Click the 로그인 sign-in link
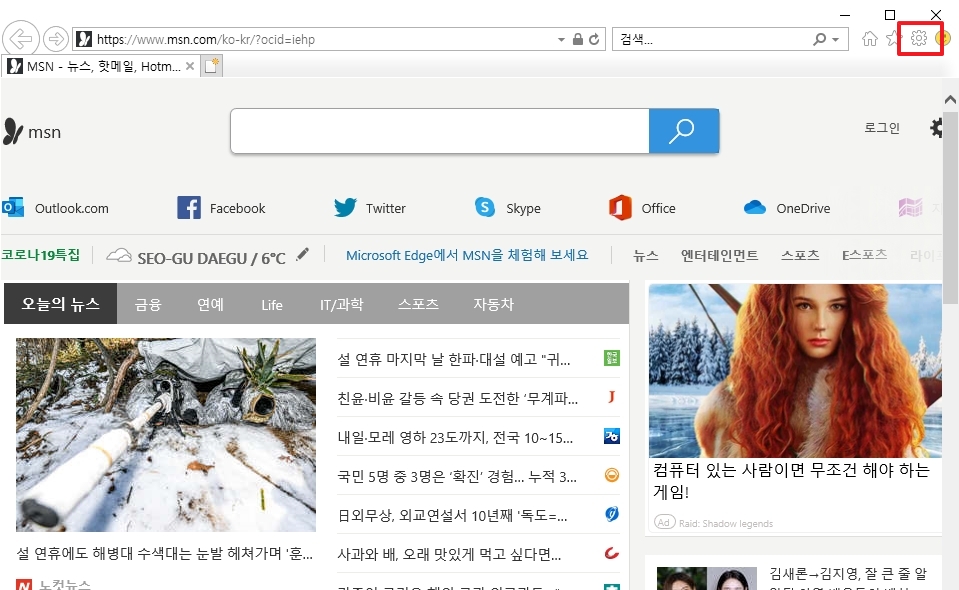The height and width of the screenshot is (590, 959). [881, 128]
